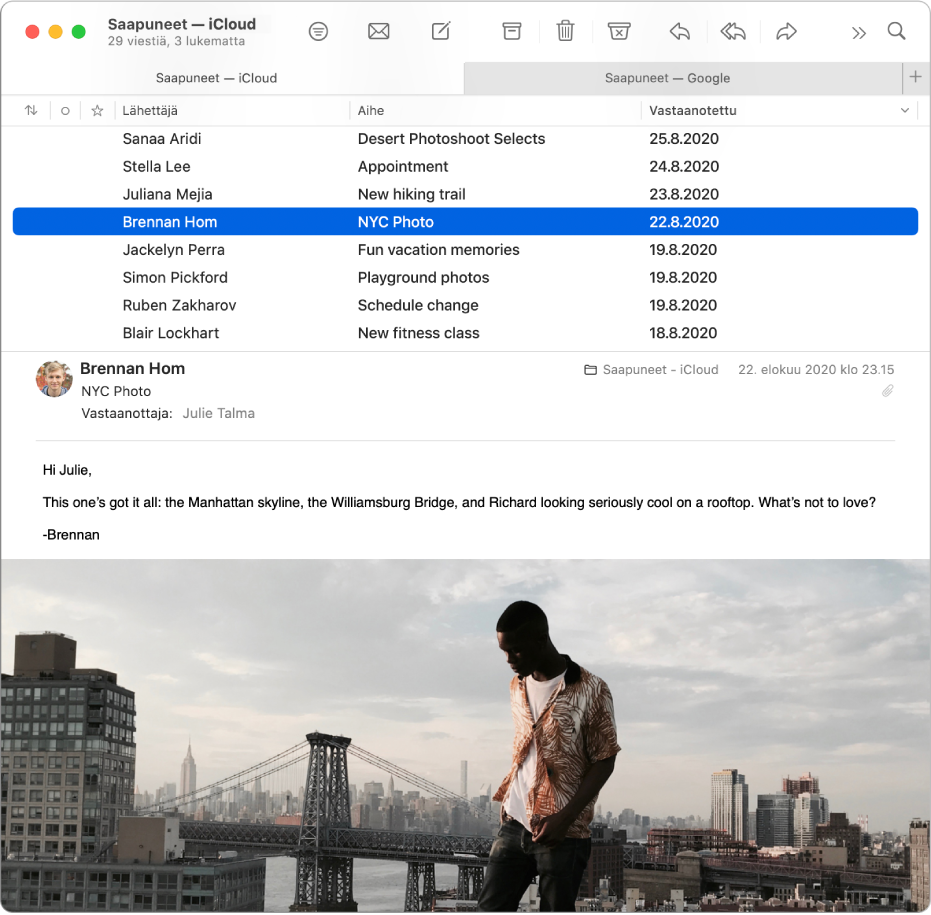The image size is (931, 915).
Task: Open the search magnifier icon
Action: point(897,32)
